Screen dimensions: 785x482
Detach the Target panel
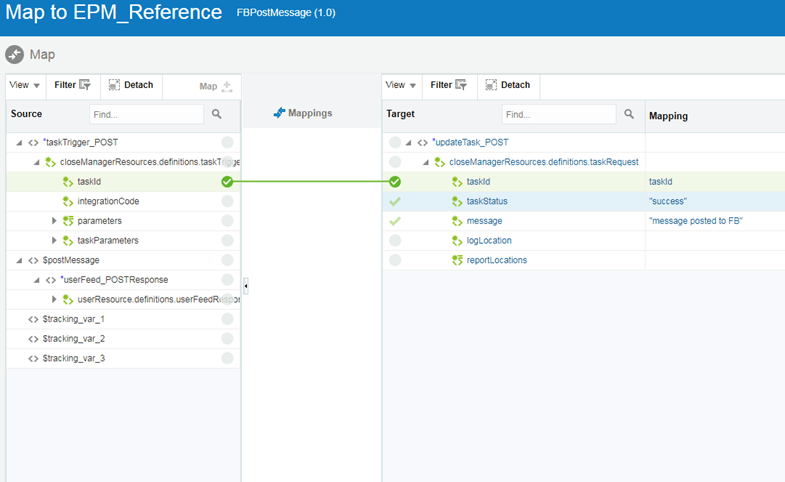508,85
